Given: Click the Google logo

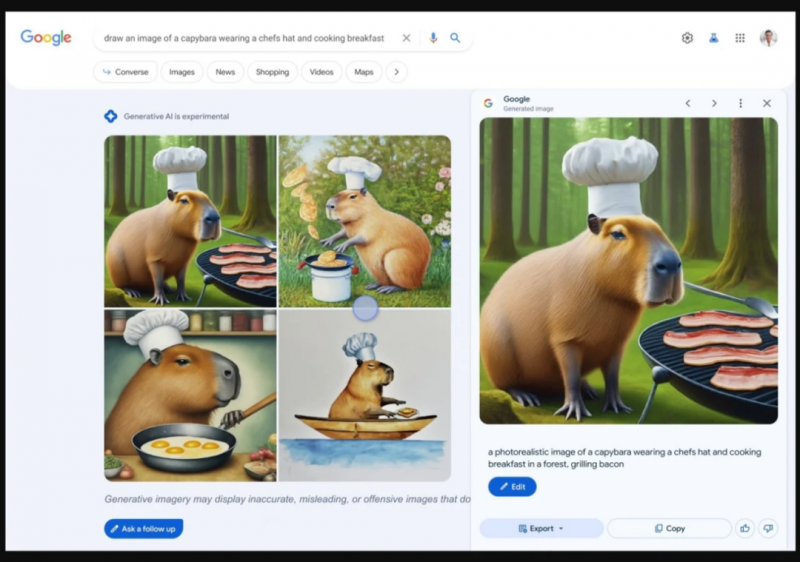Looking at the screenshot, I should 46,38.
